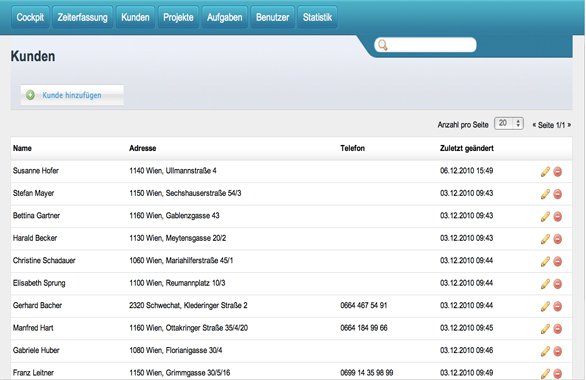Click timestamp 03.12.2010 09:46
Screen dimensions: 586x380
(x=466, y=350)
